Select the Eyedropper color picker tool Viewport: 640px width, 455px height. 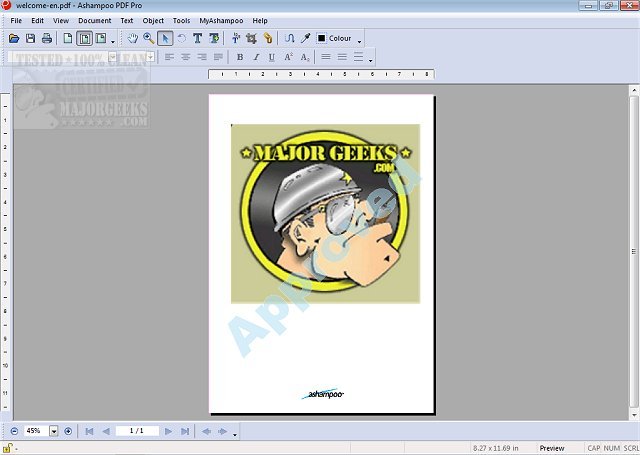(305, 38)
